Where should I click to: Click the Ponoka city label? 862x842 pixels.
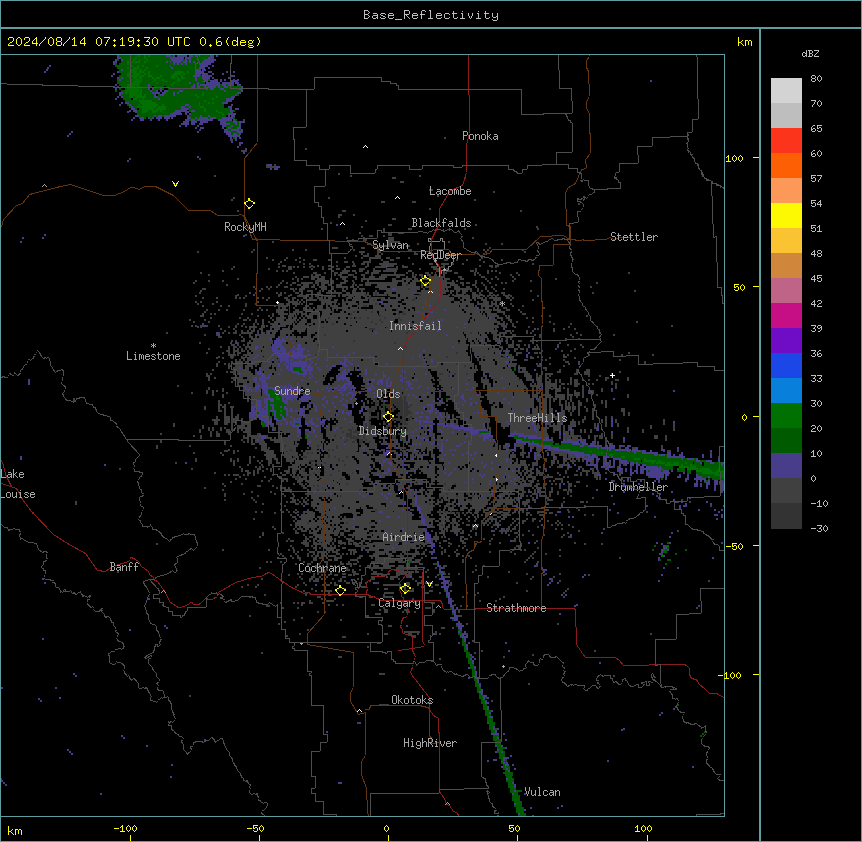pos(480,136)
